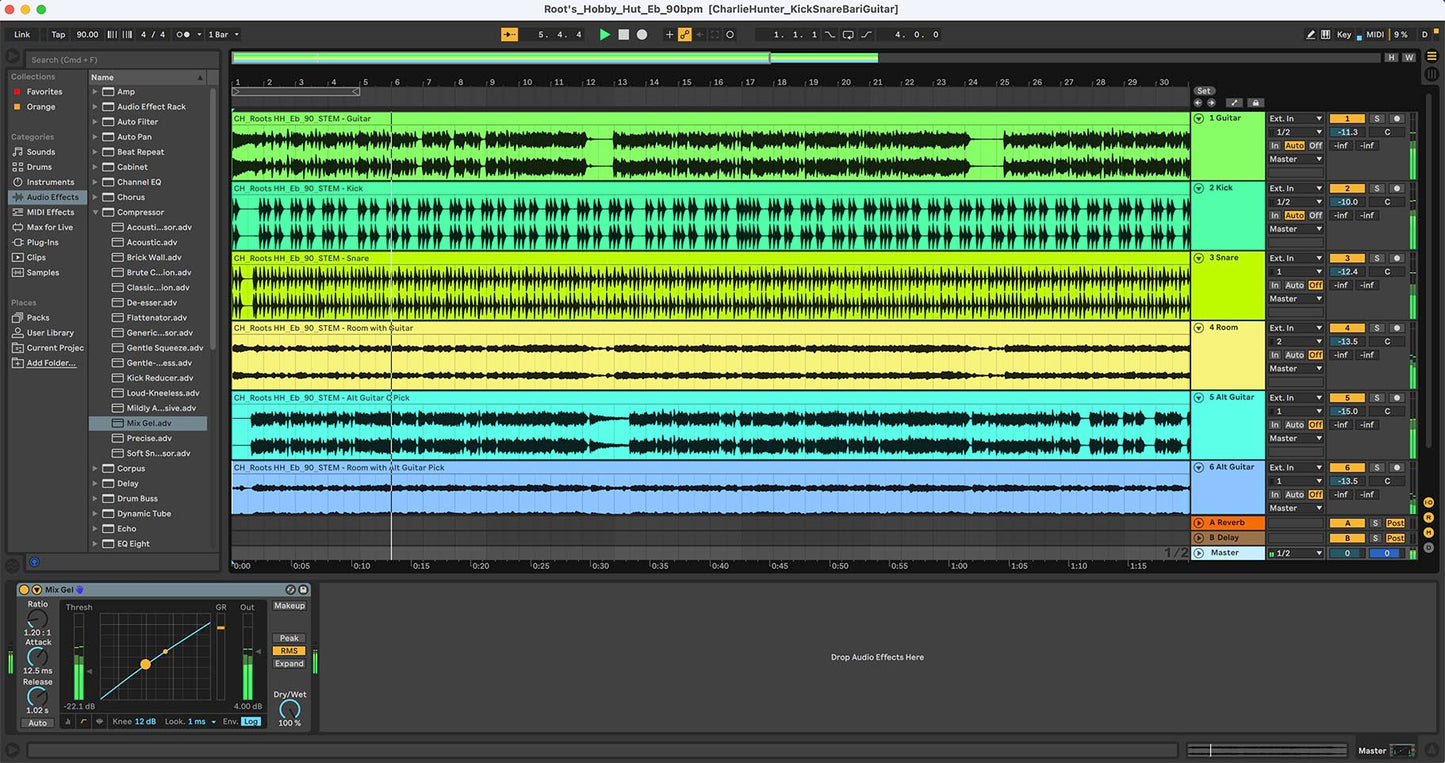Unfold the Delay folder in browser
1445x763 pixels.
[96, 484]
